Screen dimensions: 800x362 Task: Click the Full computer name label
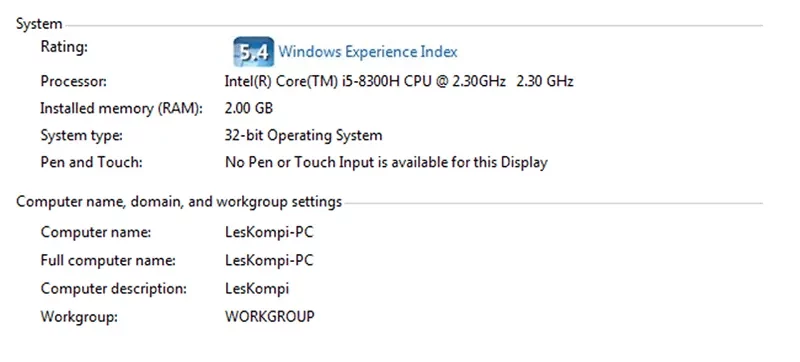click(108, 261)
